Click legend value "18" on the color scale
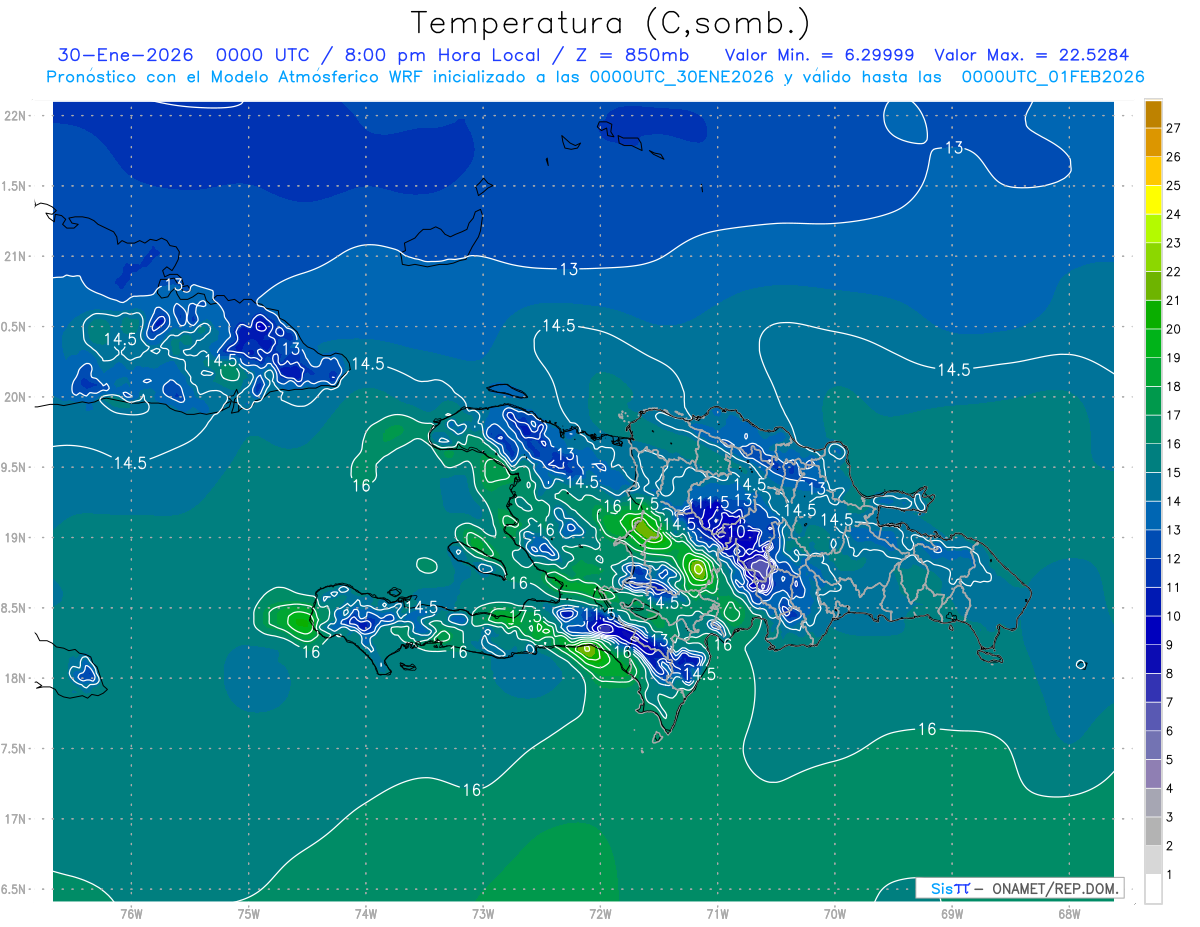The height and width of the screenshot is (927, 1200). pos(1173,387)
